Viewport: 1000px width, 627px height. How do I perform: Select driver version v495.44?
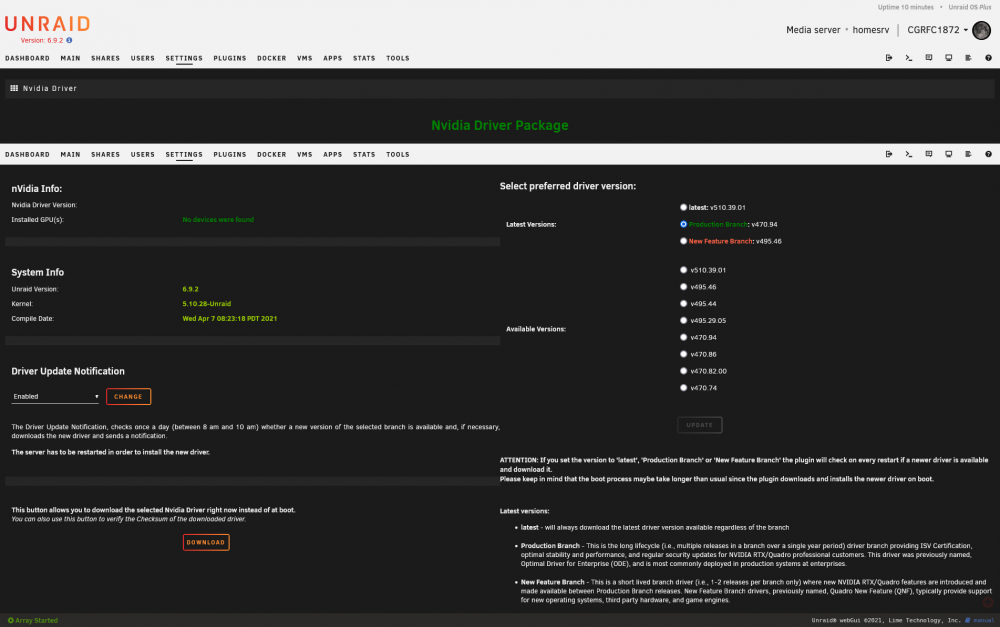[683, 304]
